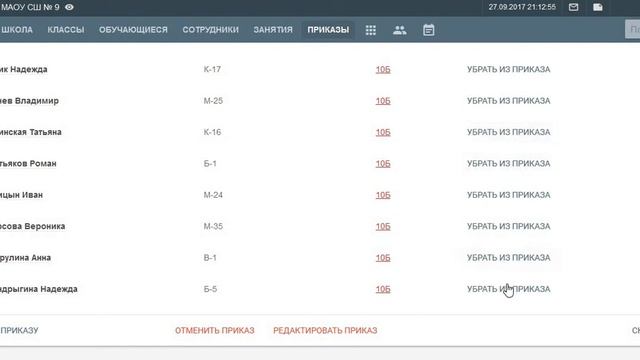Open the calendar icon in navigation bar

click(429, 30)
